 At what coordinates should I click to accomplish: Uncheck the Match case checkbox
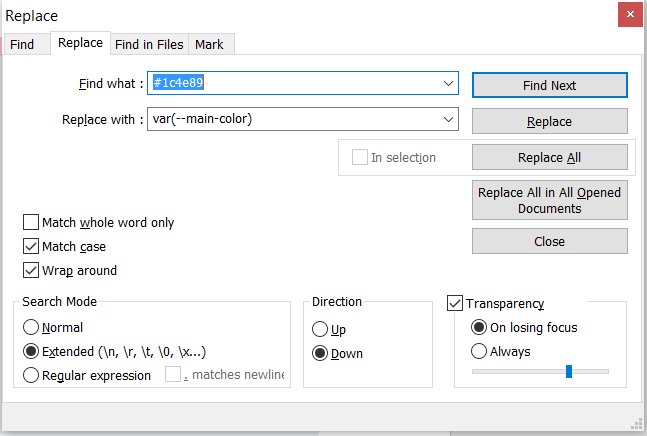coord(31,246)
